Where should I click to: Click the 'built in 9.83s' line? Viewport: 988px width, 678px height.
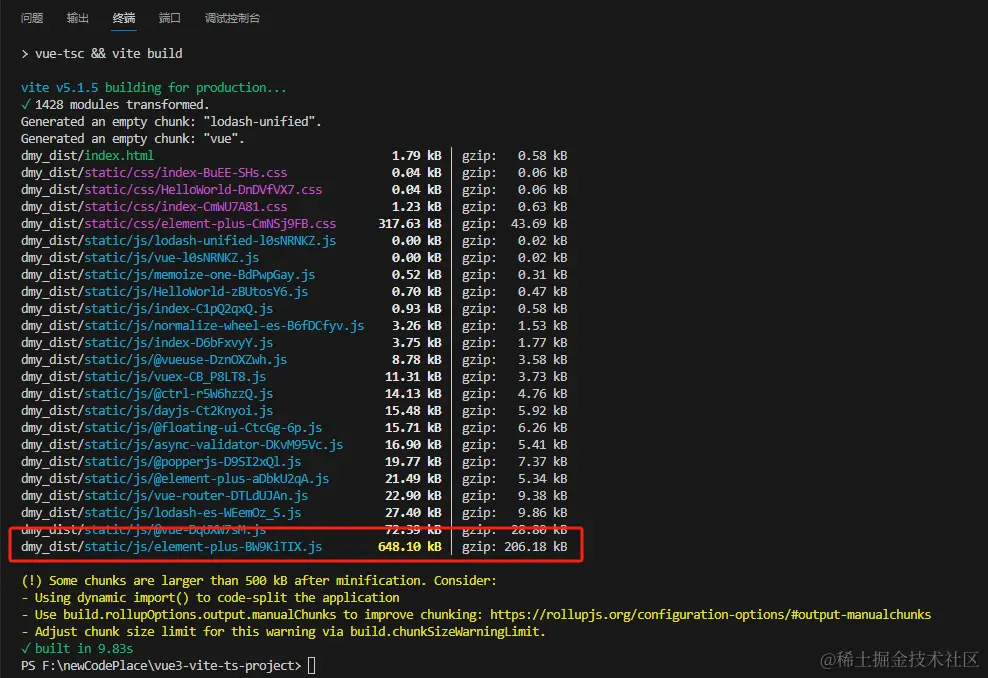pyautogui.click(x=77, y=649)
